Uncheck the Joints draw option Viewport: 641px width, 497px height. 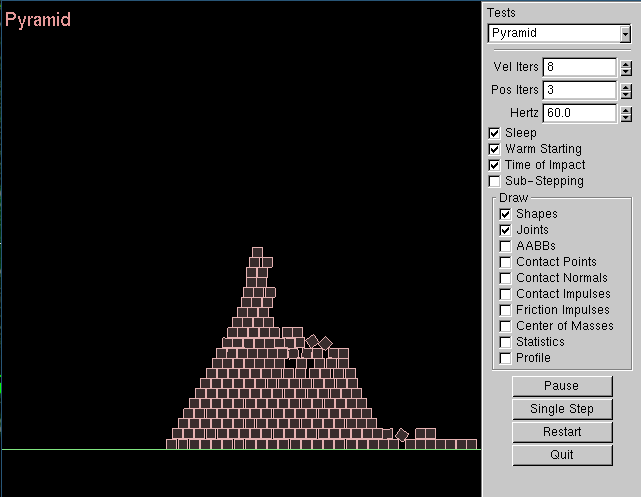[x=505, y=230]
